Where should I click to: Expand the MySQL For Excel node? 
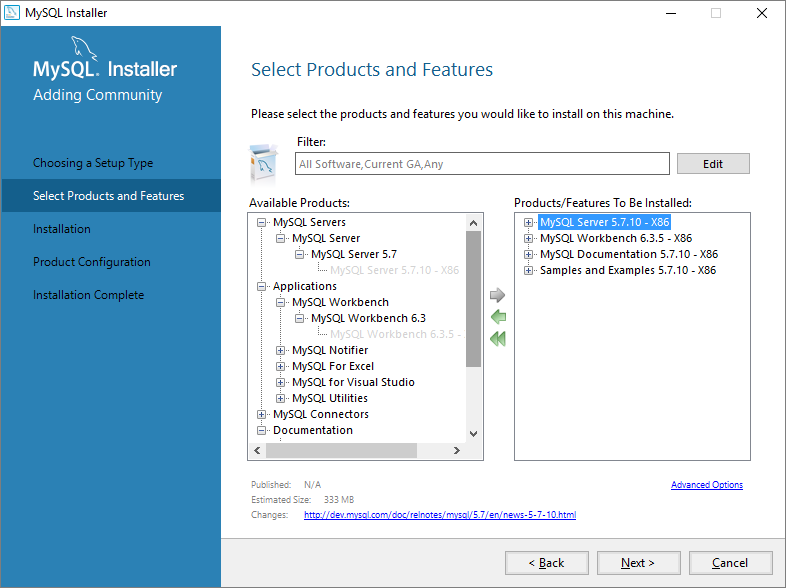coord(280,366)
